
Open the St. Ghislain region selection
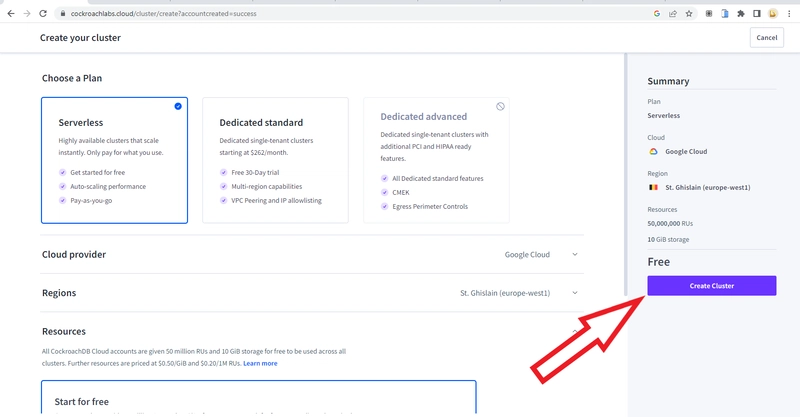coord(505,293)
